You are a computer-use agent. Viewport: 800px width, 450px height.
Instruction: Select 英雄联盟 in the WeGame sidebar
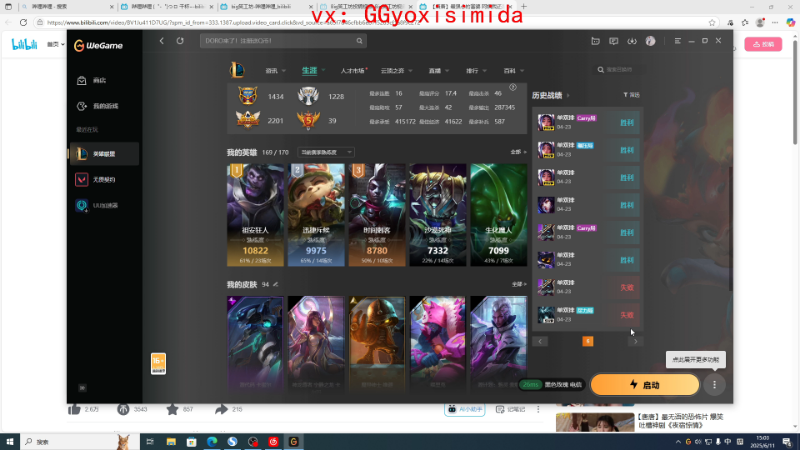104,154
